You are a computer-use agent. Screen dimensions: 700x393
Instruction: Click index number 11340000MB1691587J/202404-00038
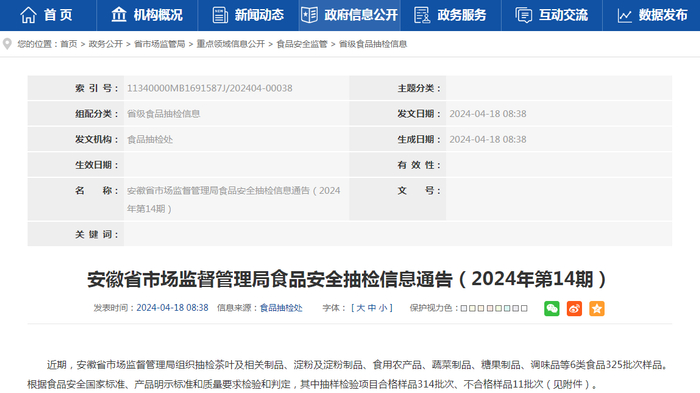(x=210, y=88)
